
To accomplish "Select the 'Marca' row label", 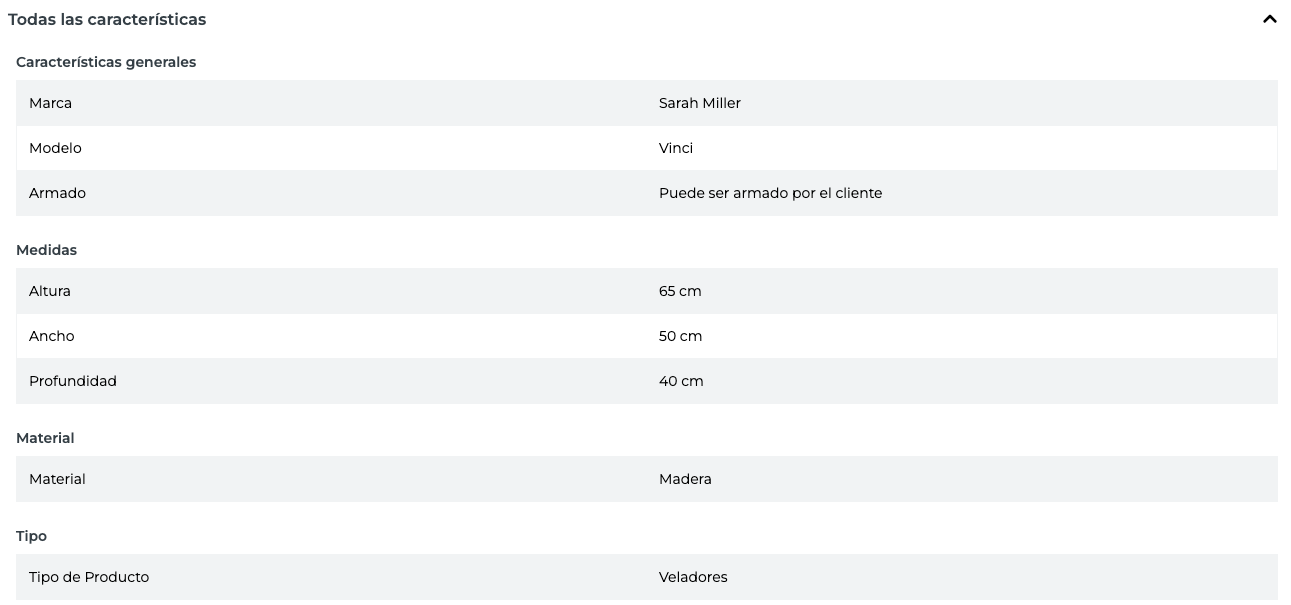I will pos(50,103).
